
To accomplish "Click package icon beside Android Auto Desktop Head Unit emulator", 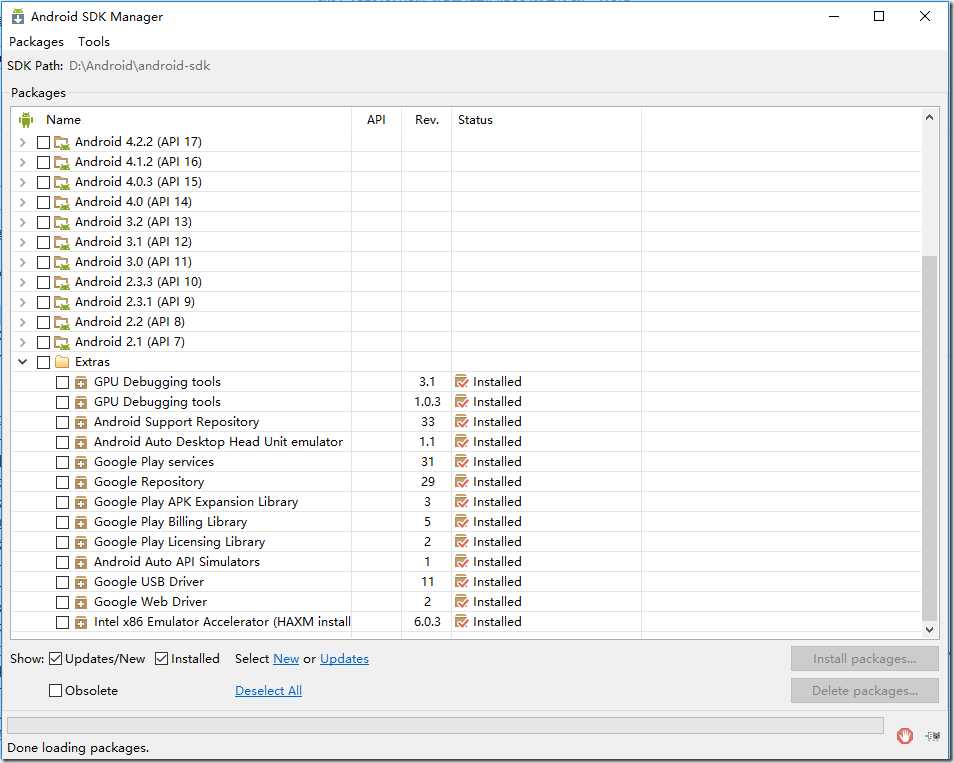I will click(x=81, y=442).
